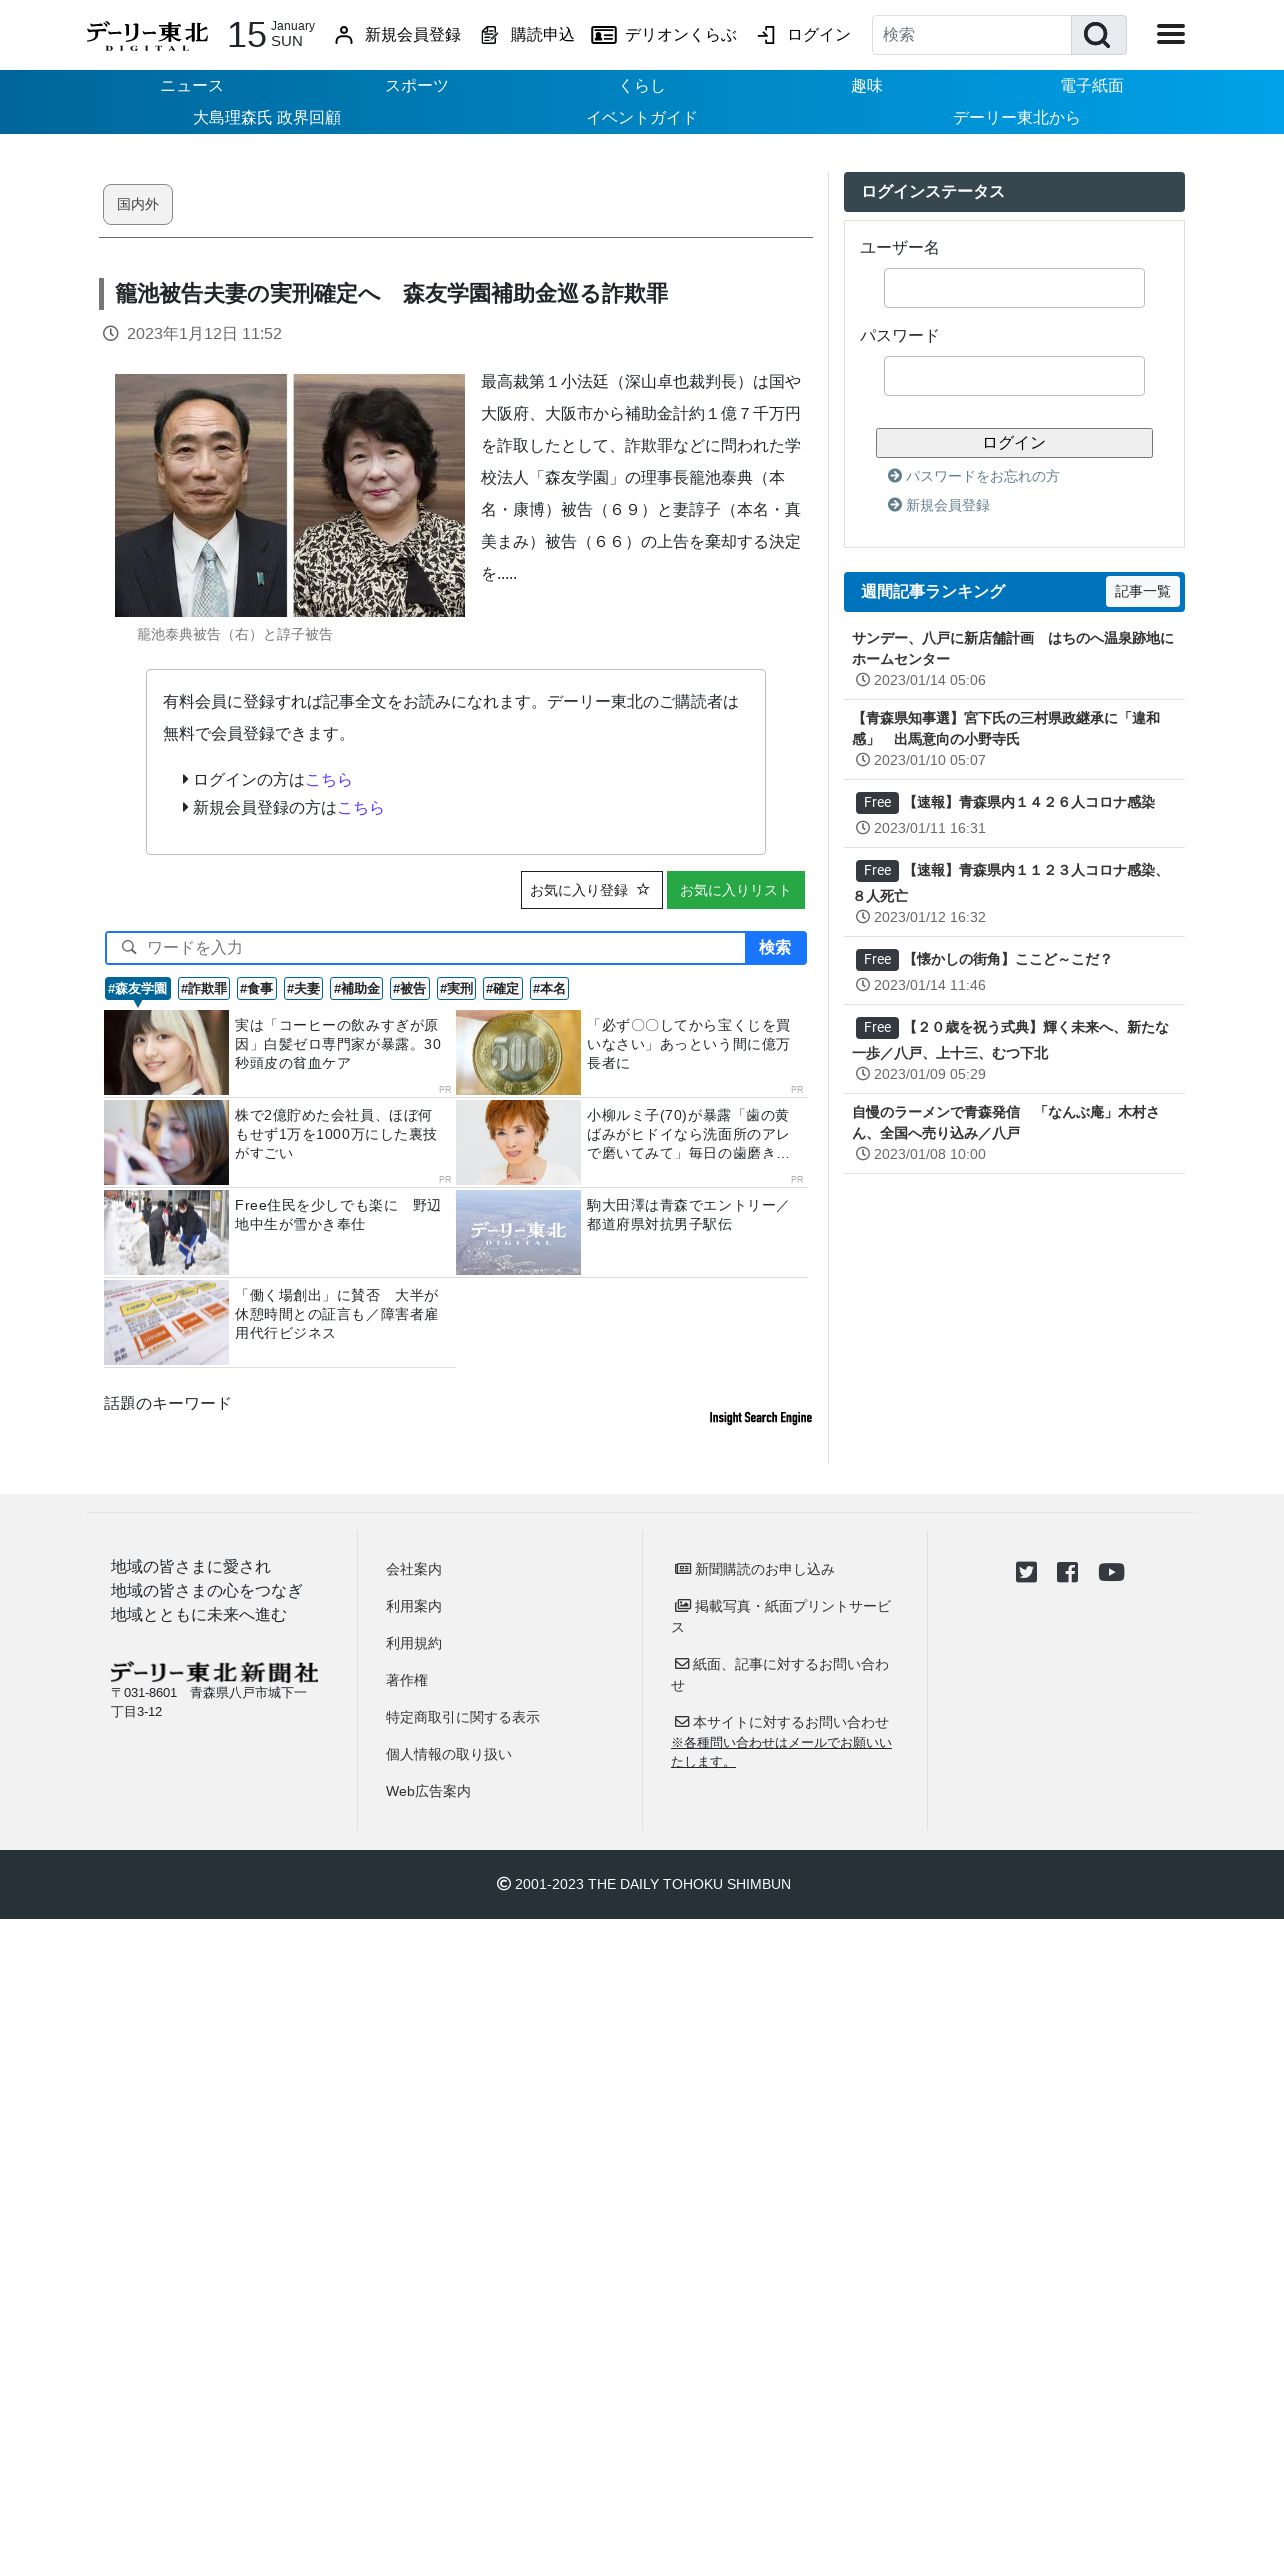The image size is (1284, 2568).
Task: Click magnifier icon in keyword search box
Action: pos(129,947)
